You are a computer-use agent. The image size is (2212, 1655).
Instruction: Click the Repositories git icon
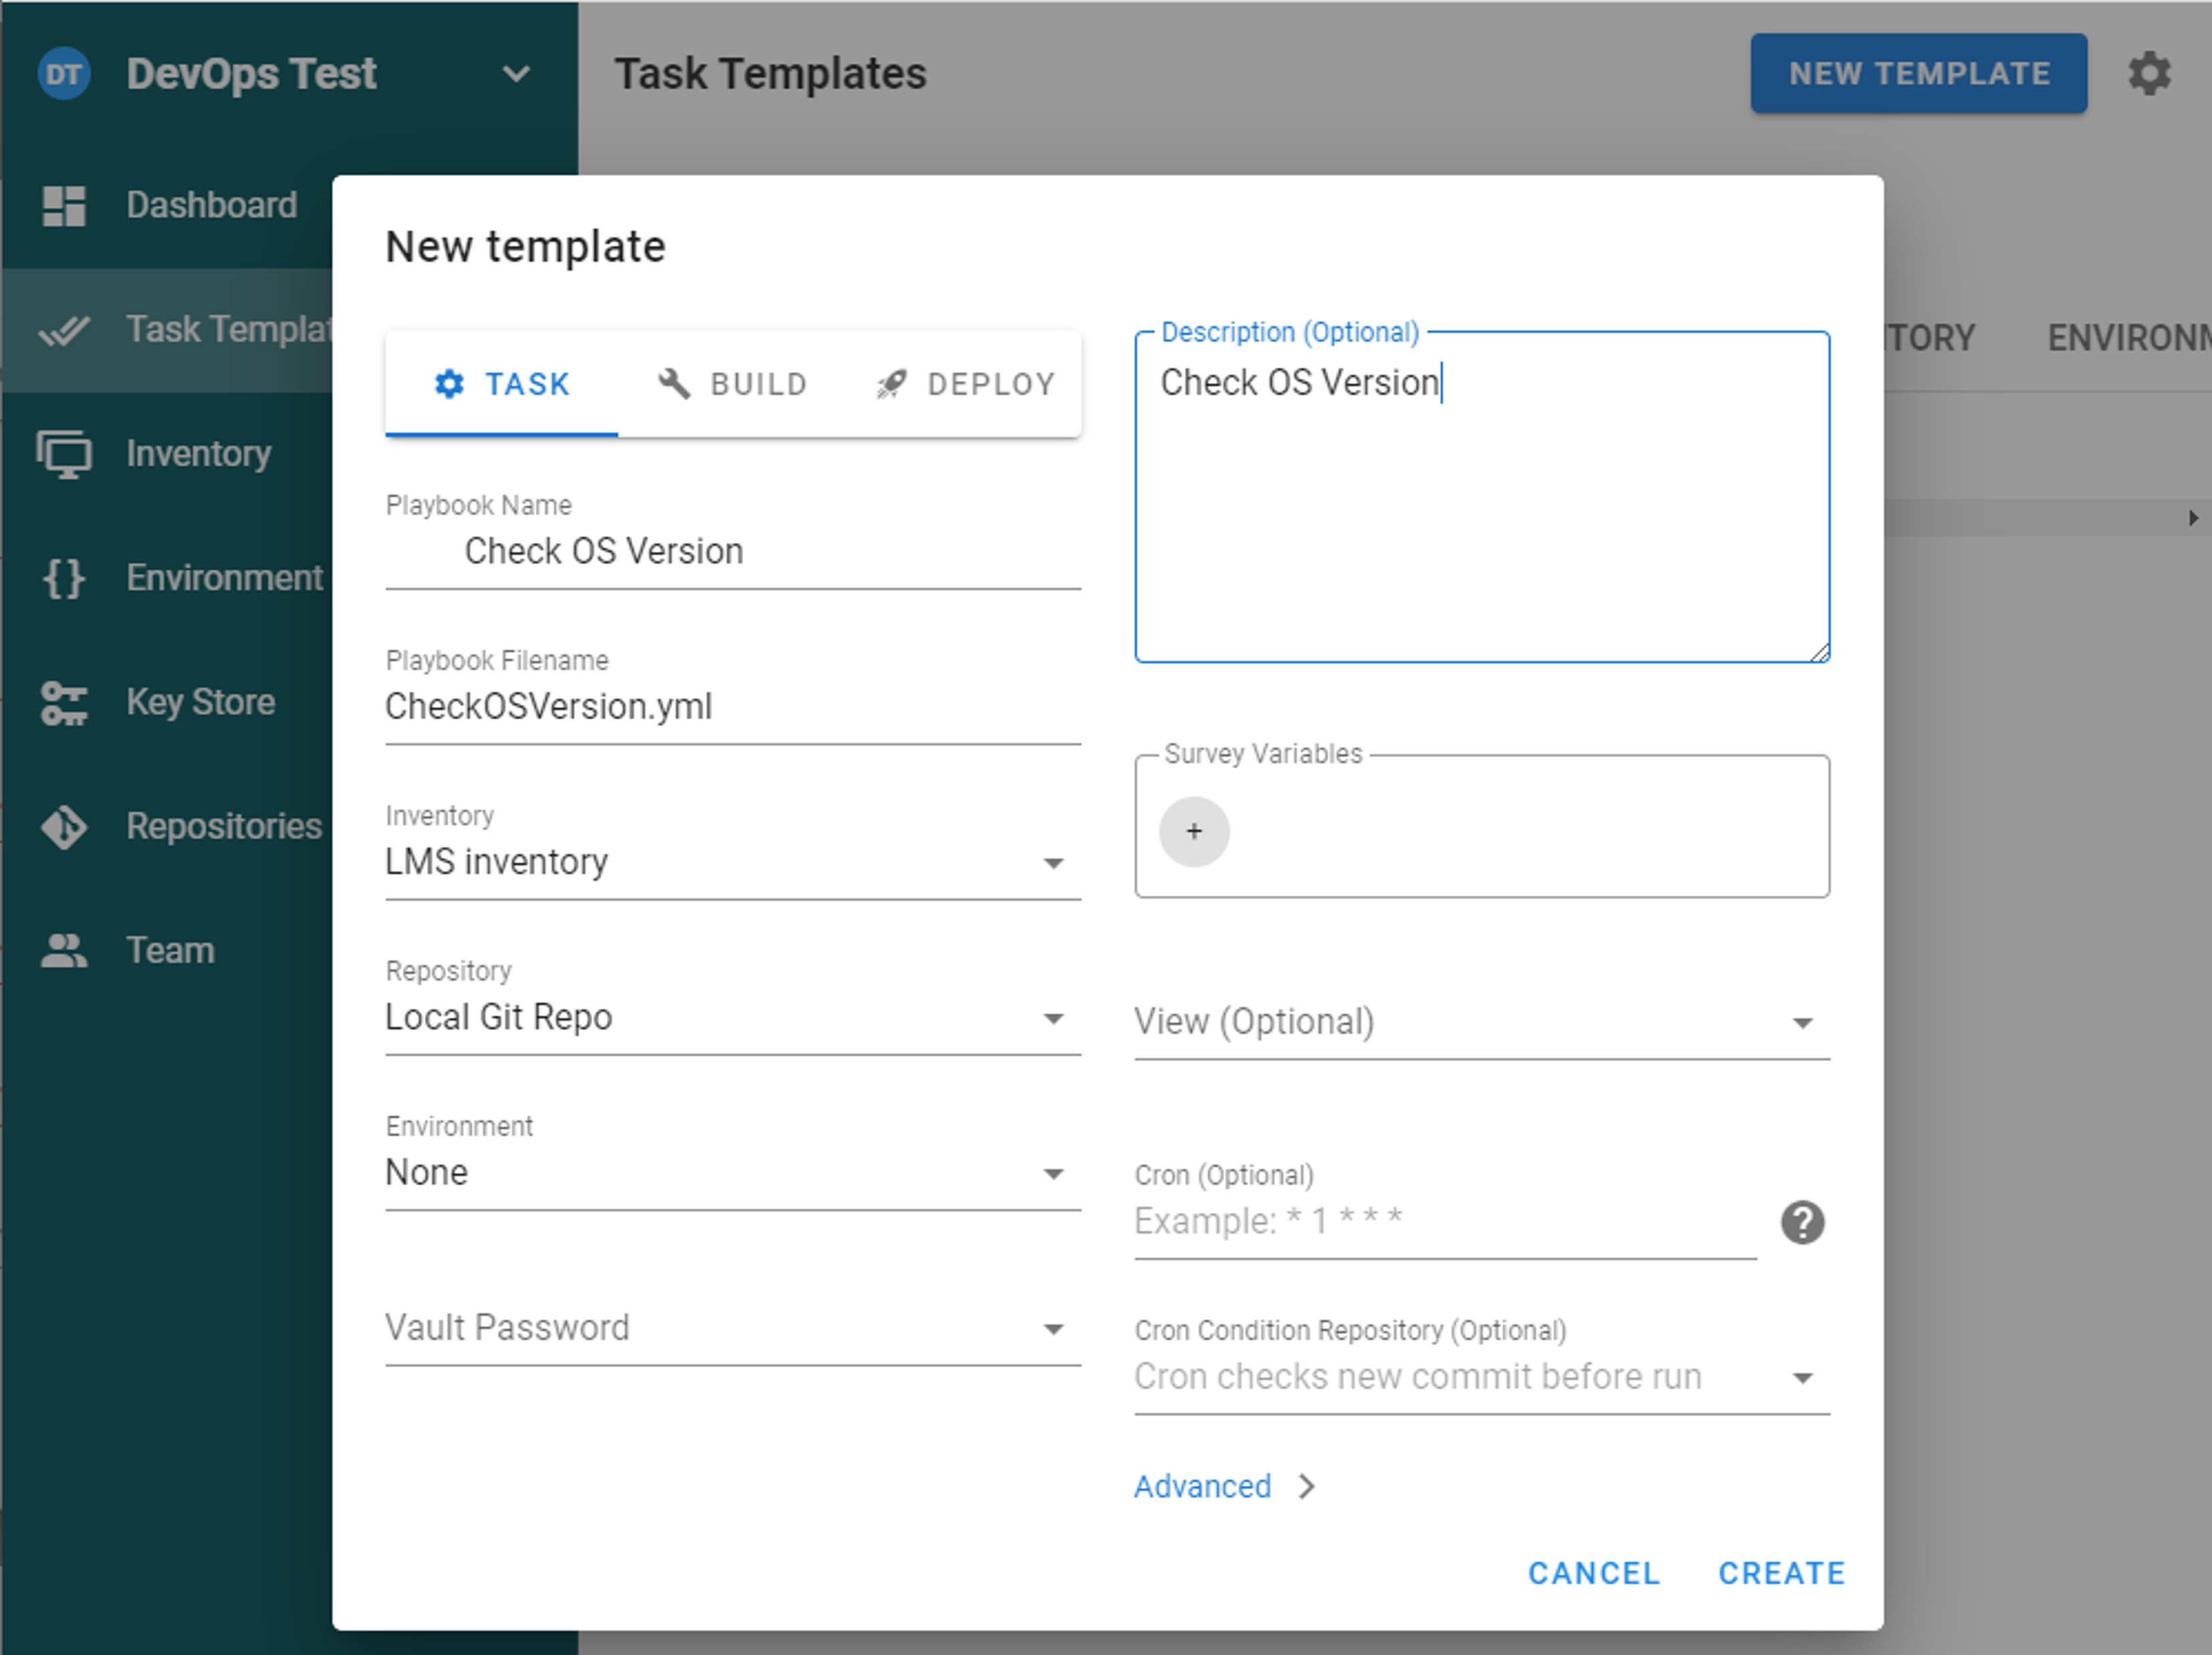[64, 827]
